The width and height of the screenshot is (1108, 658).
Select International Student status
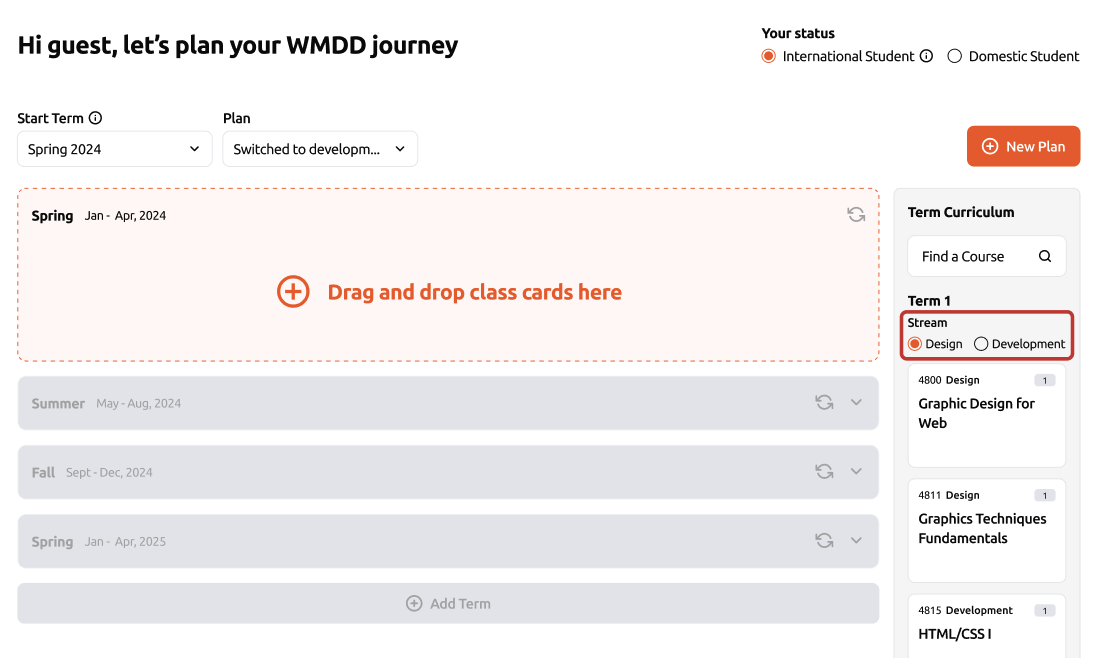(768, 56)
